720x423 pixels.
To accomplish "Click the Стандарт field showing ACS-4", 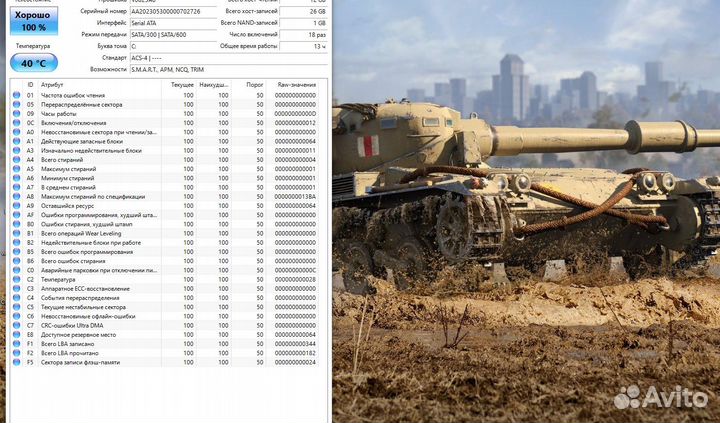I will (x=229, y=58).
